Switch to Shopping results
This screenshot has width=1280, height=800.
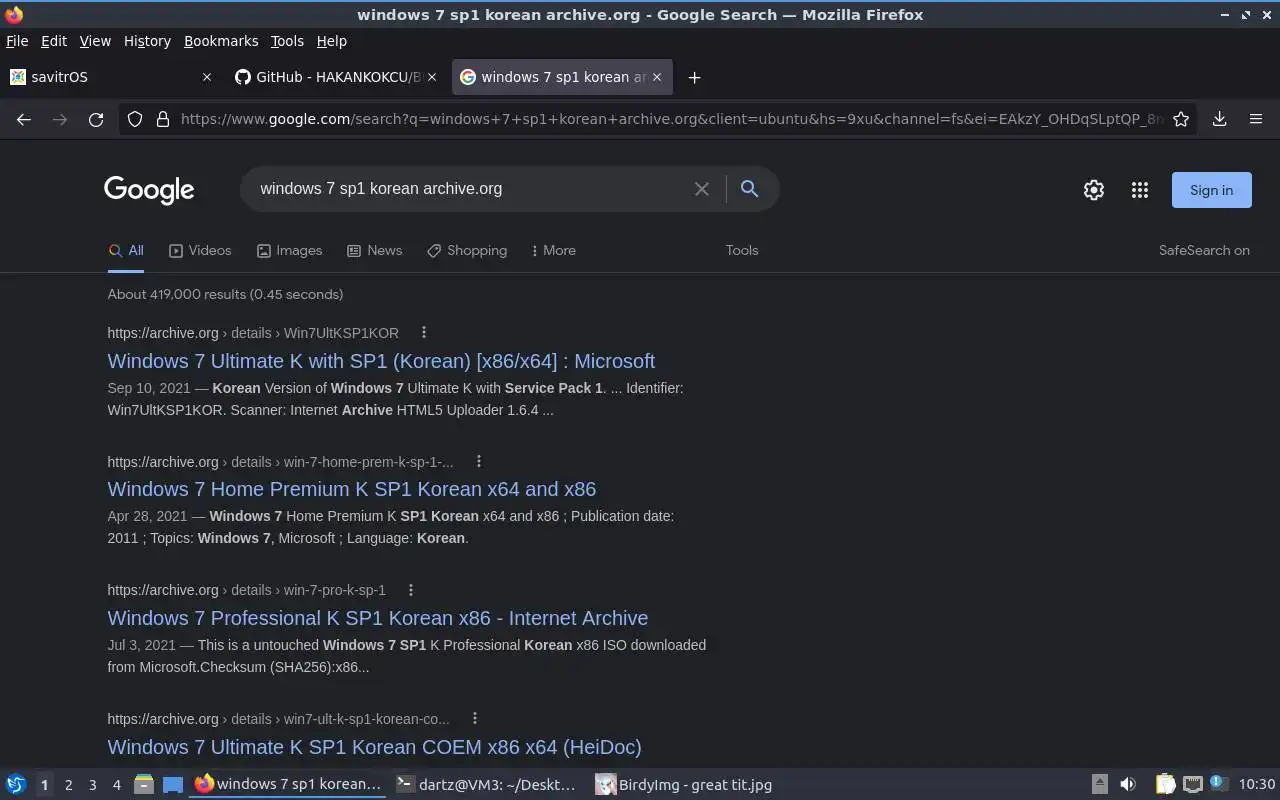pos(467,251)
